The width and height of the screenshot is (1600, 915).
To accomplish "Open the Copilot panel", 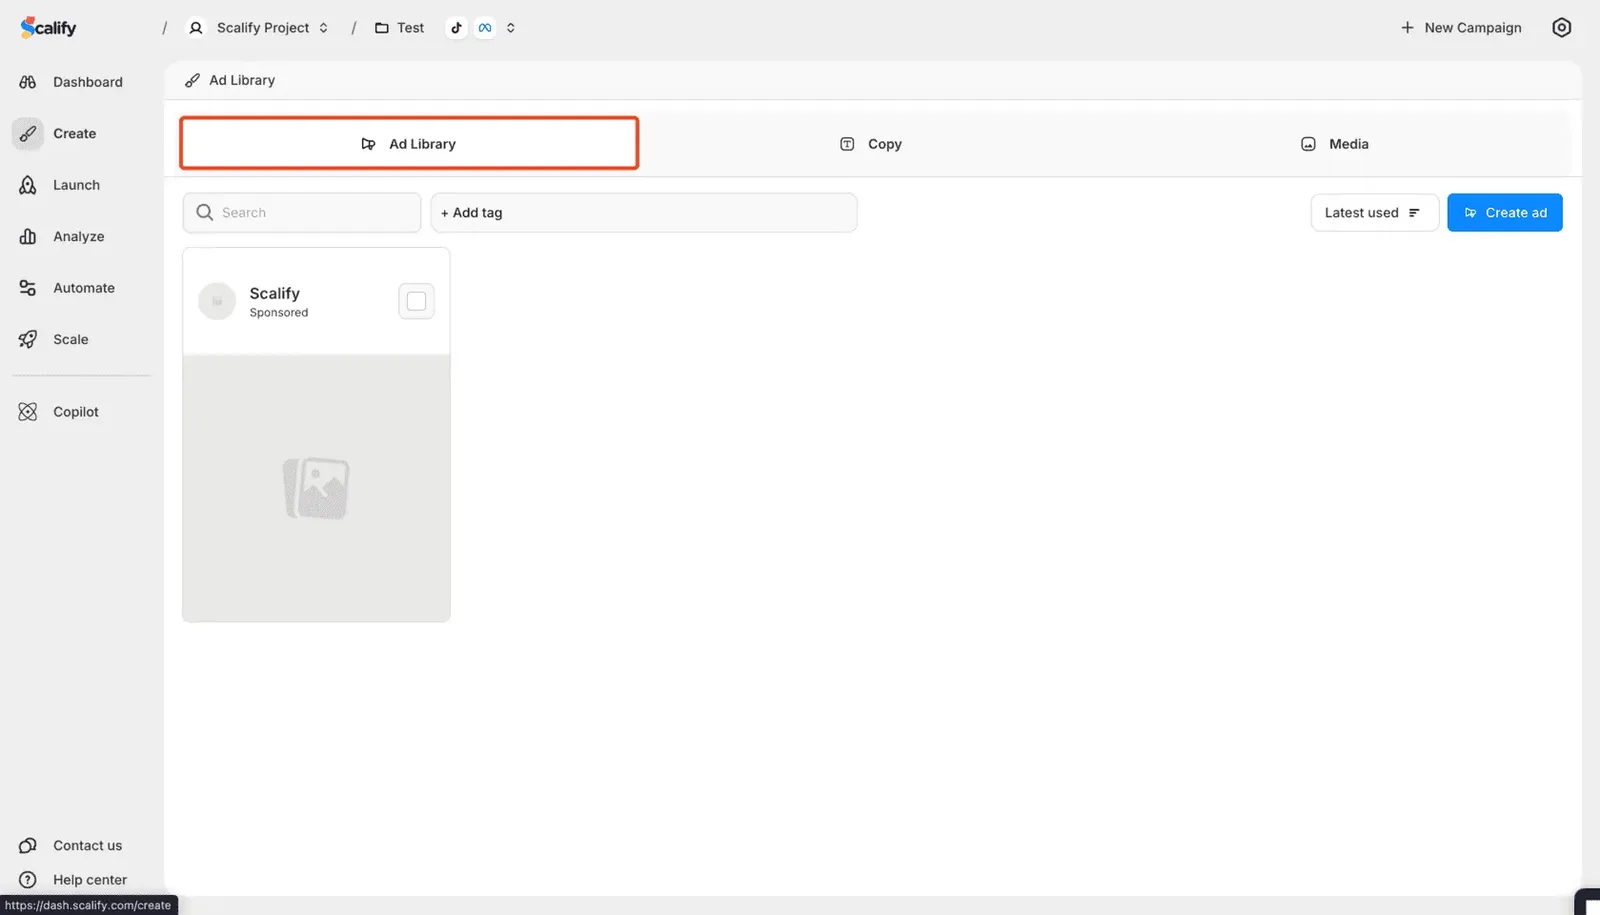I will click(75, 411).
